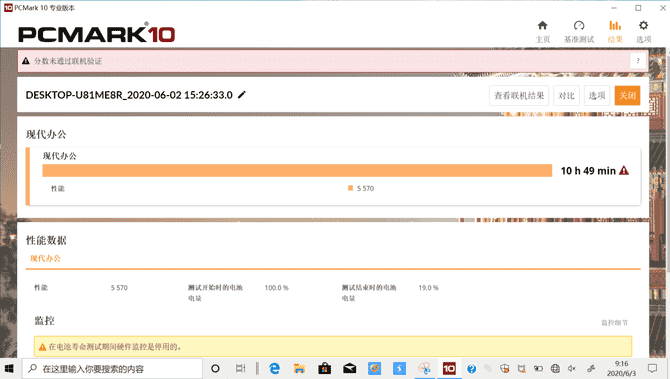Open the clock showing 9:16

coord(621,368)
